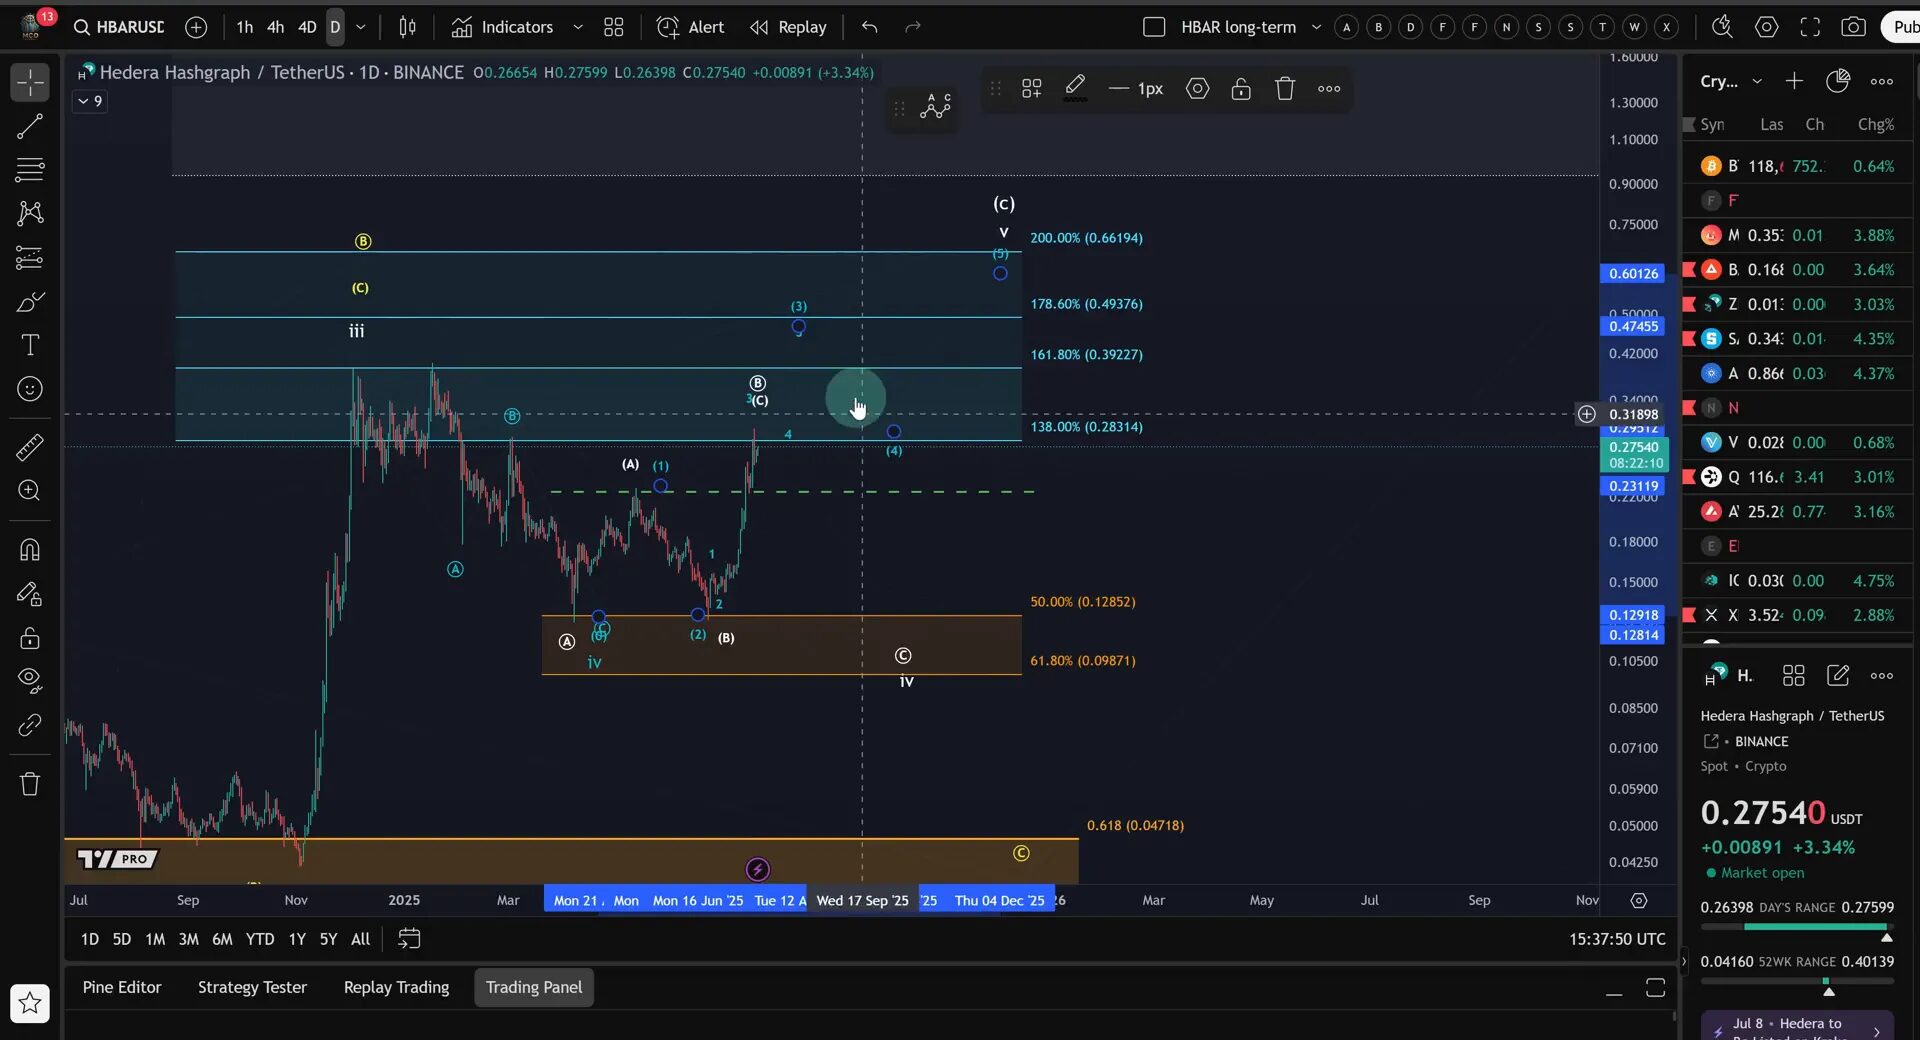Image resolution: width=1920 pixels, height=1040 pixels.
Task: Open the symbol search magnifier
Action: tap(83, 27)
